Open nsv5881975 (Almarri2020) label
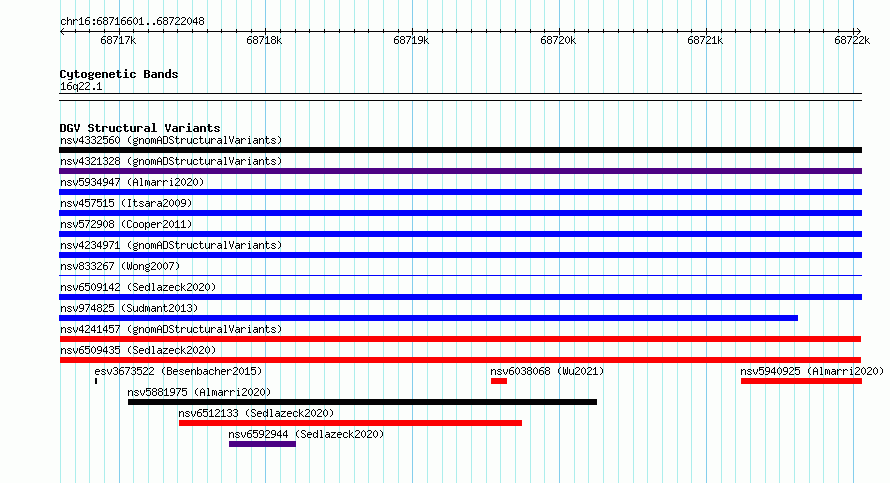 pos(199,392)
